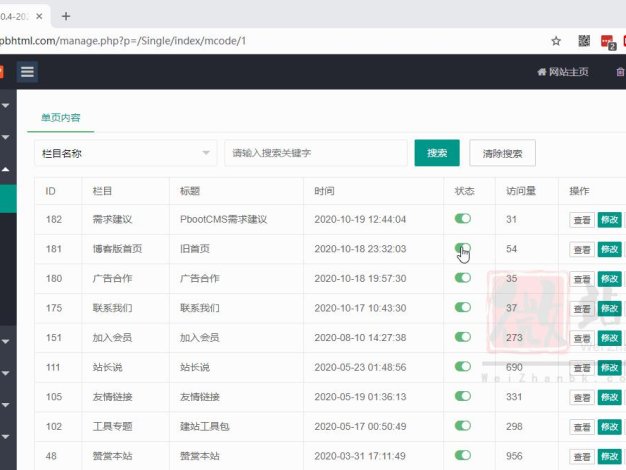The width and height of the screenshot is (626, 470).
Task: Bookmark this page with the star icon
Action: 556,41
